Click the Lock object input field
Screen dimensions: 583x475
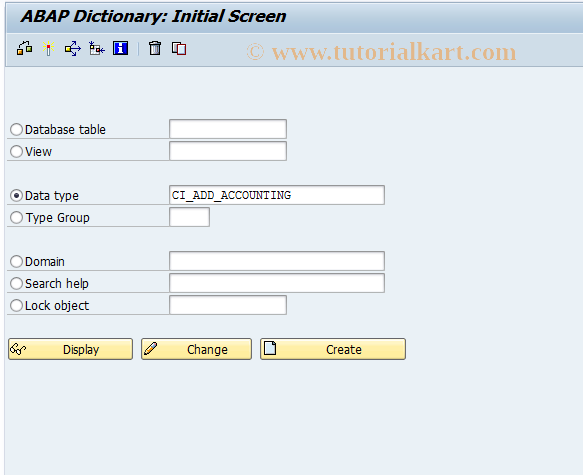[228, 305]
